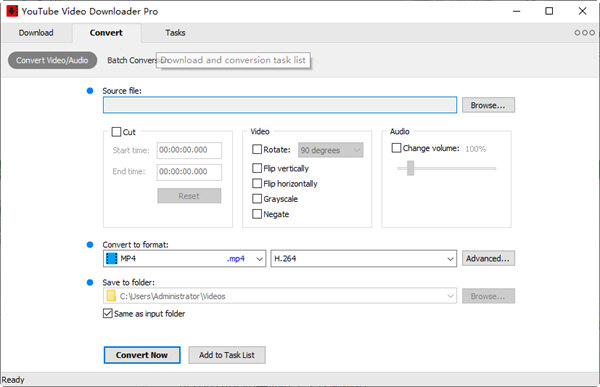Click the Start time field
The height and width of the screenshot is (387, 600).
(189, 150)
